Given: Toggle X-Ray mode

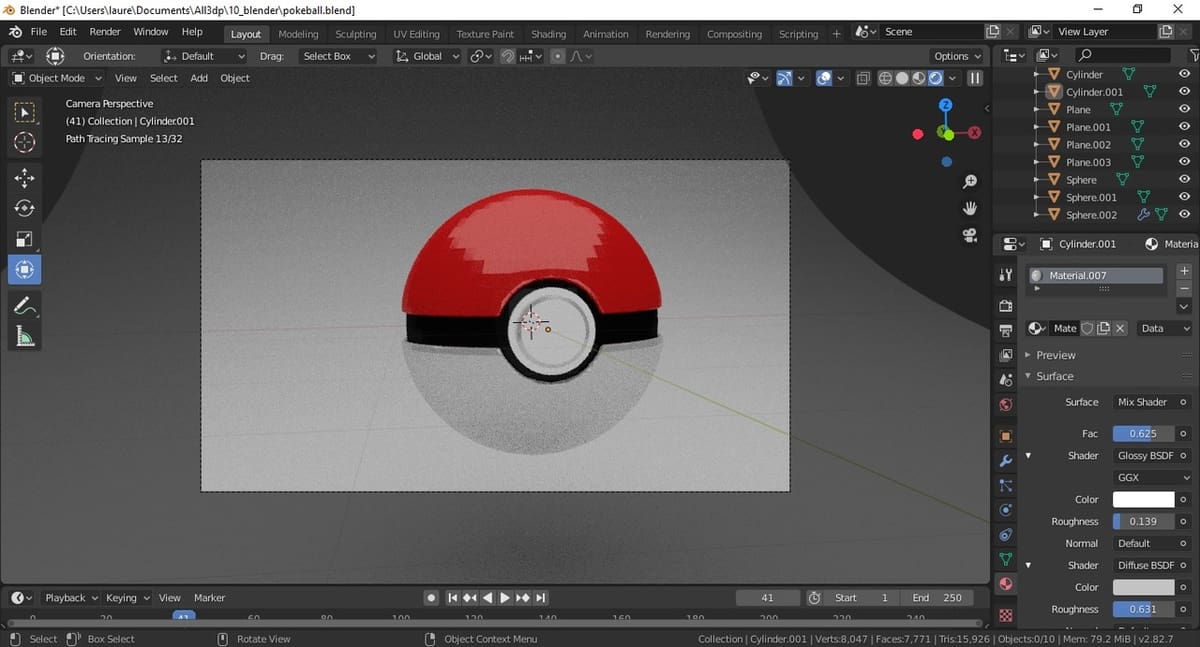Looking at the screenshot, I should (x=863, y=78).
